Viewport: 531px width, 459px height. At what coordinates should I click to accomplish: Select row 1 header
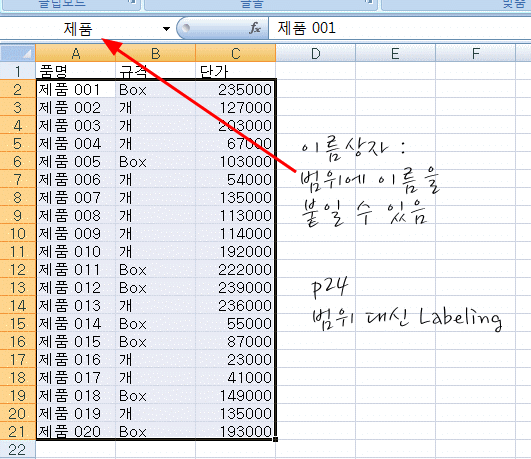coord(18,71)
